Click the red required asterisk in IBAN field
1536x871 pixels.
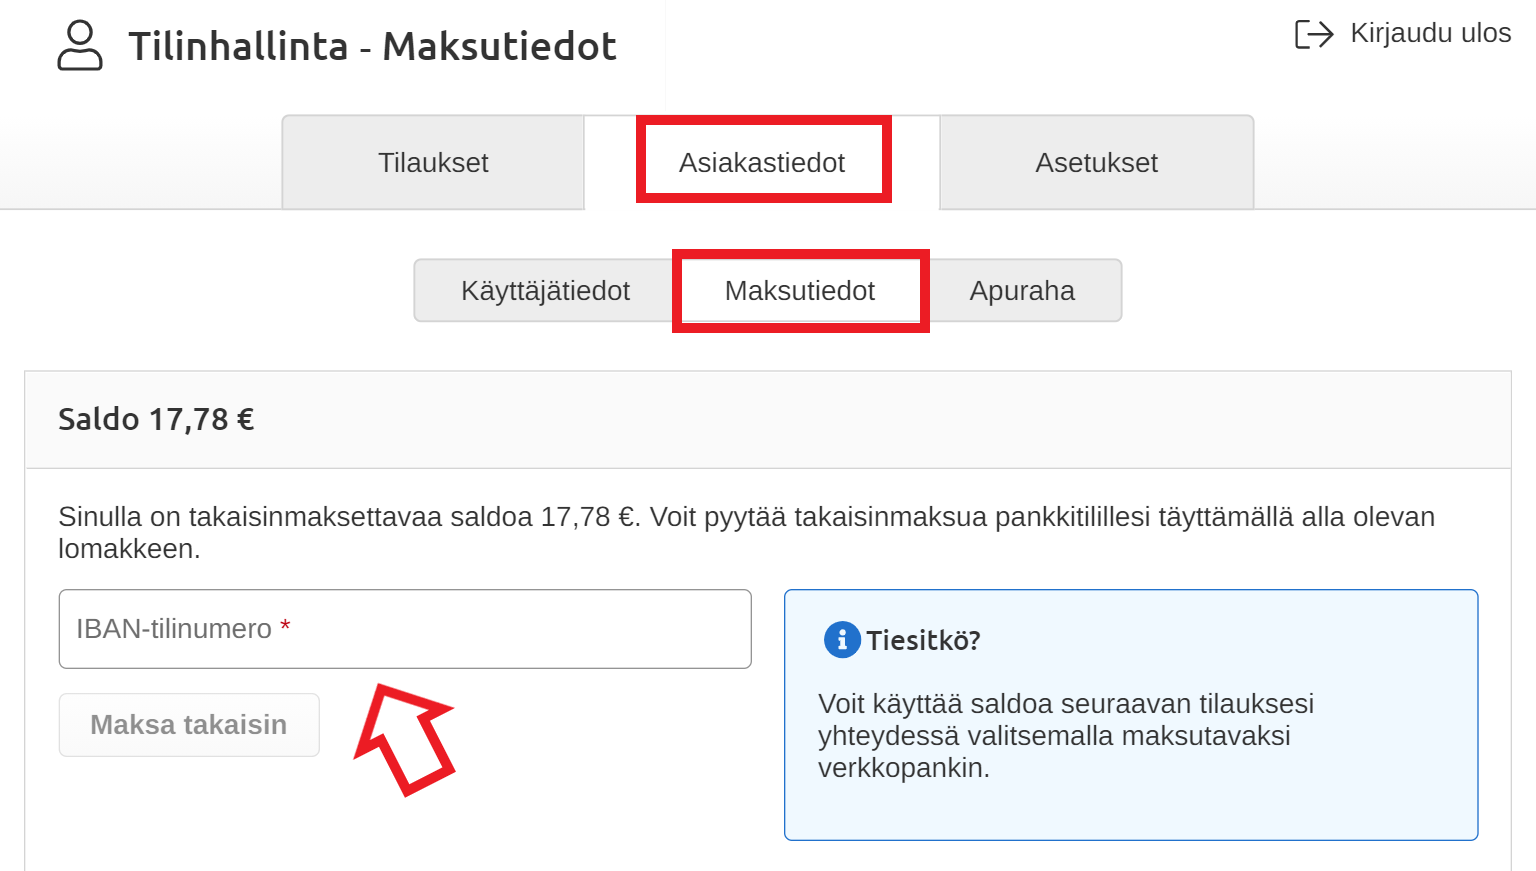pyautogui.click(x=285, y=627)
